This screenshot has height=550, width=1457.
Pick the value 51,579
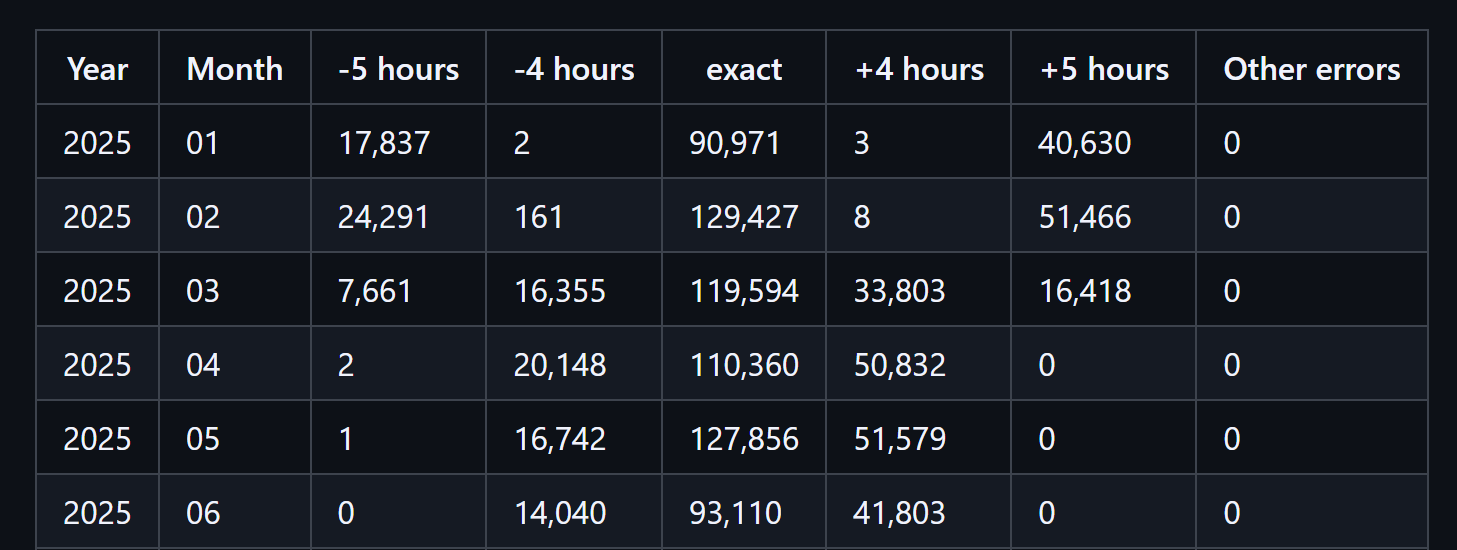tap(900, 439)
